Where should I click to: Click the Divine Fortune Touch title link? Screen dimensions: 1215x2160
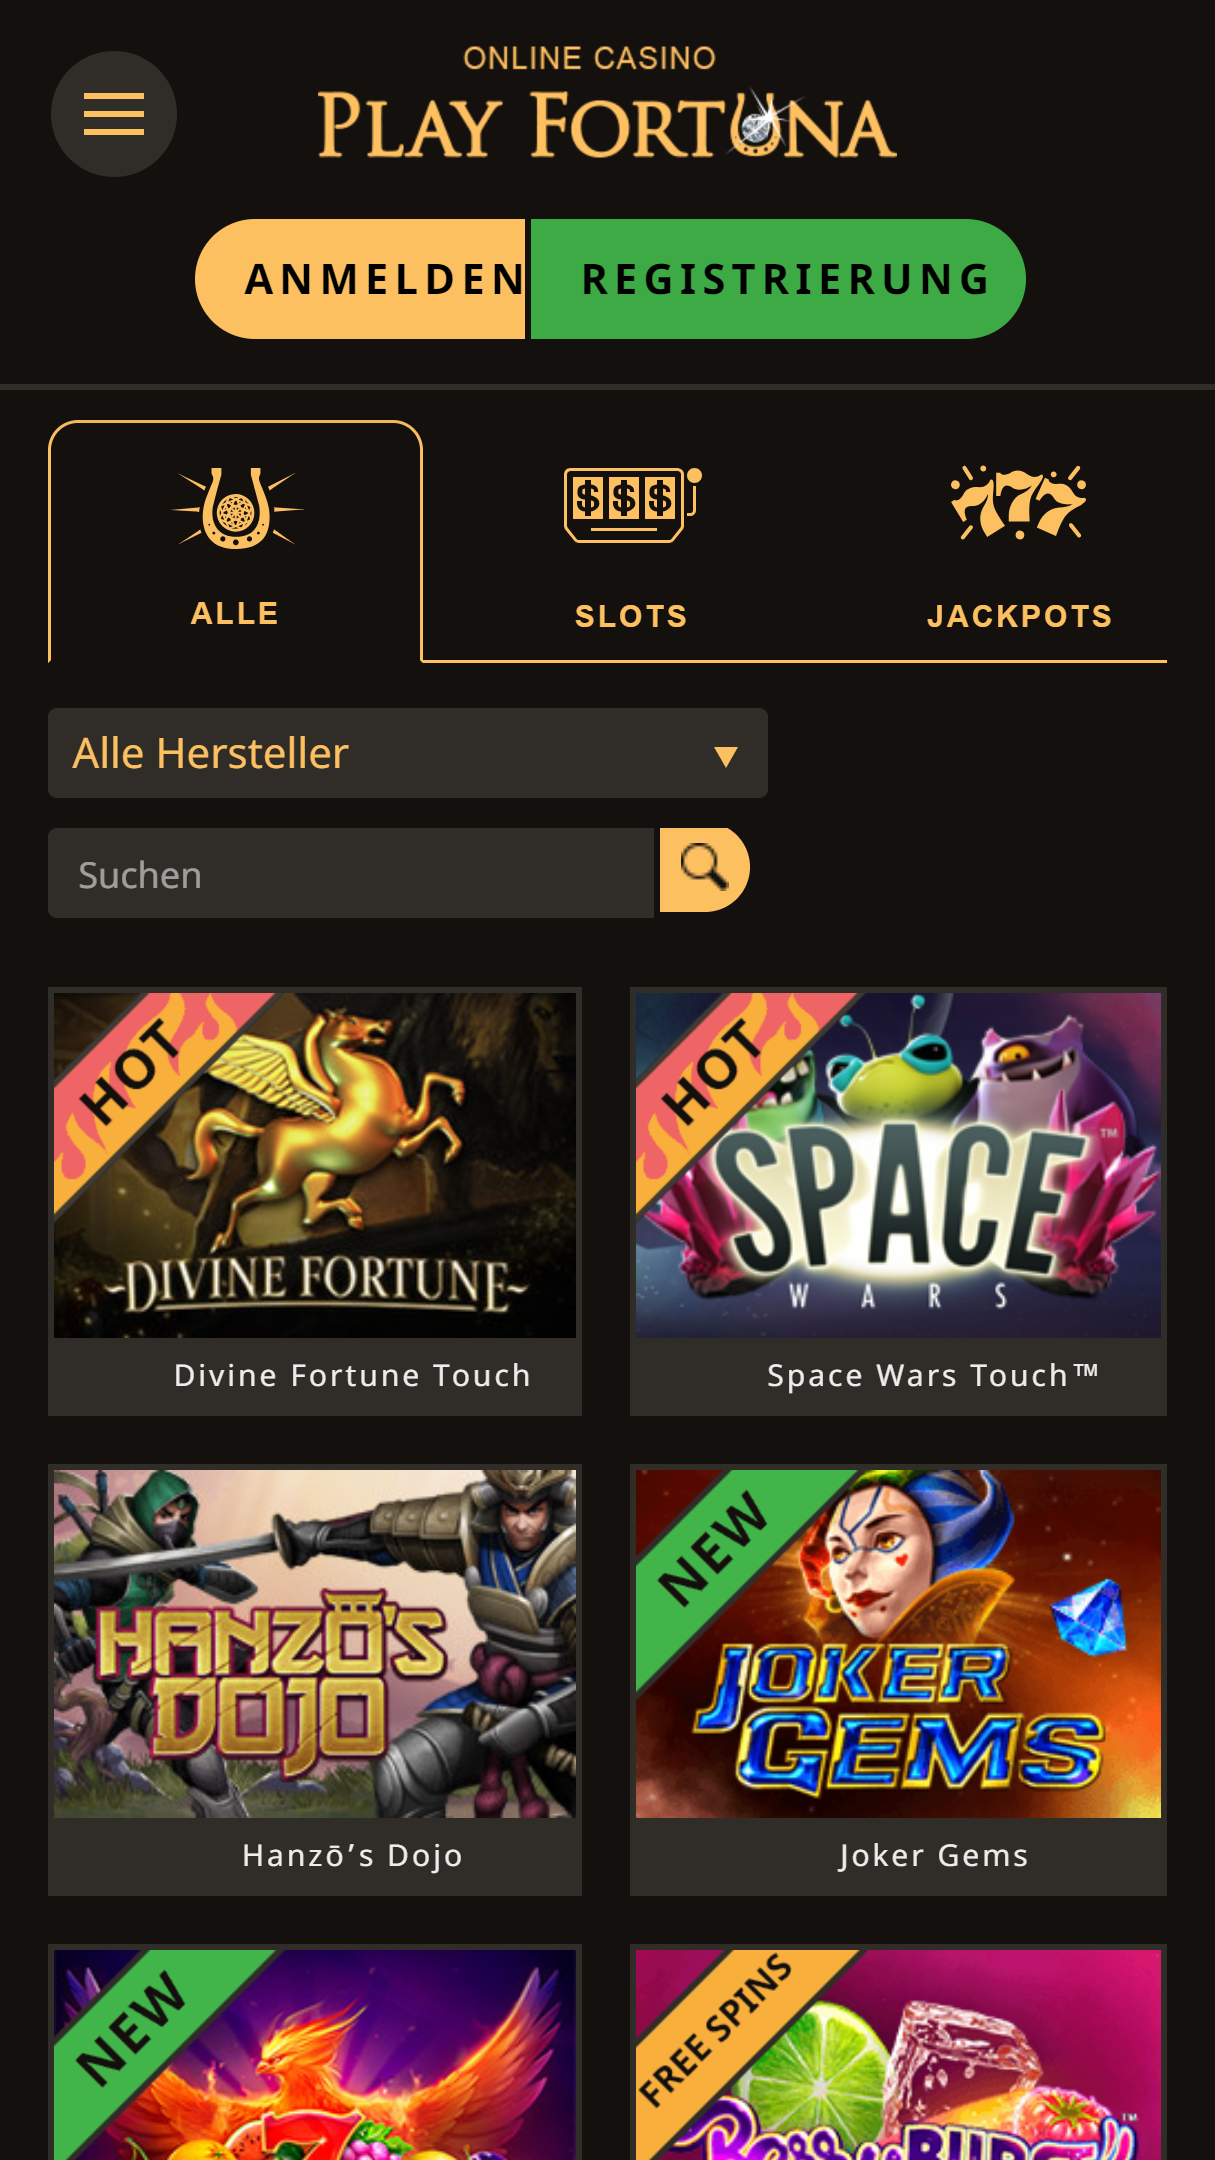pos(352,1375)
